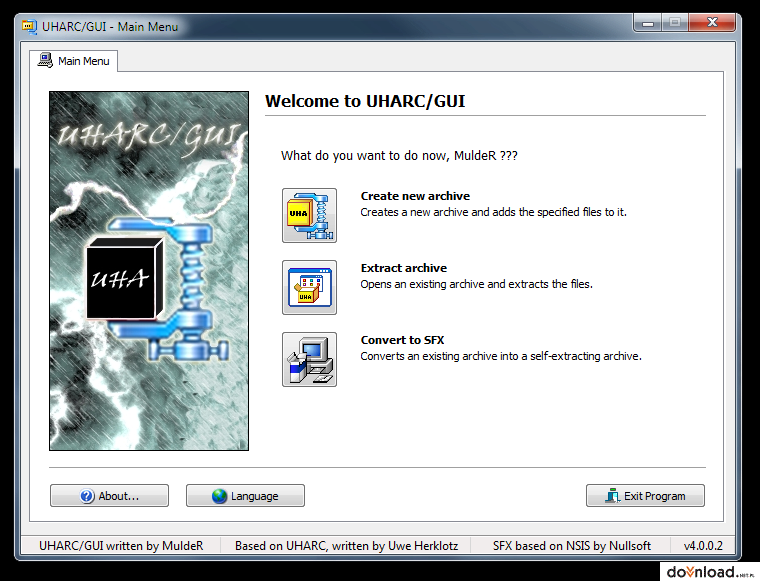Click the 'Create new archive' heading text
Viewport: 760px width, 581px height.
pos(415,196)
